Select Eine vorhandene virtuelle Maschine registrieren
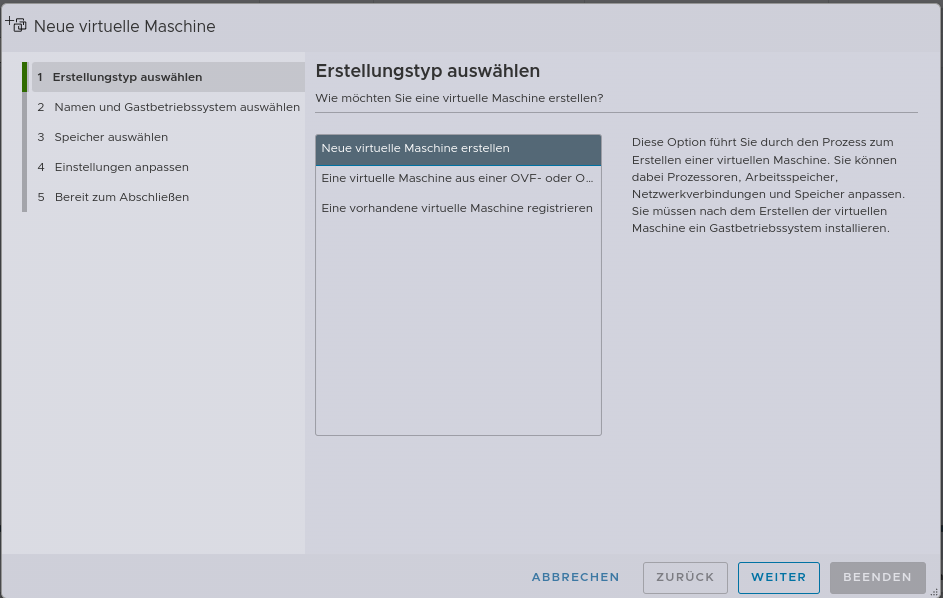 point(457,208)
